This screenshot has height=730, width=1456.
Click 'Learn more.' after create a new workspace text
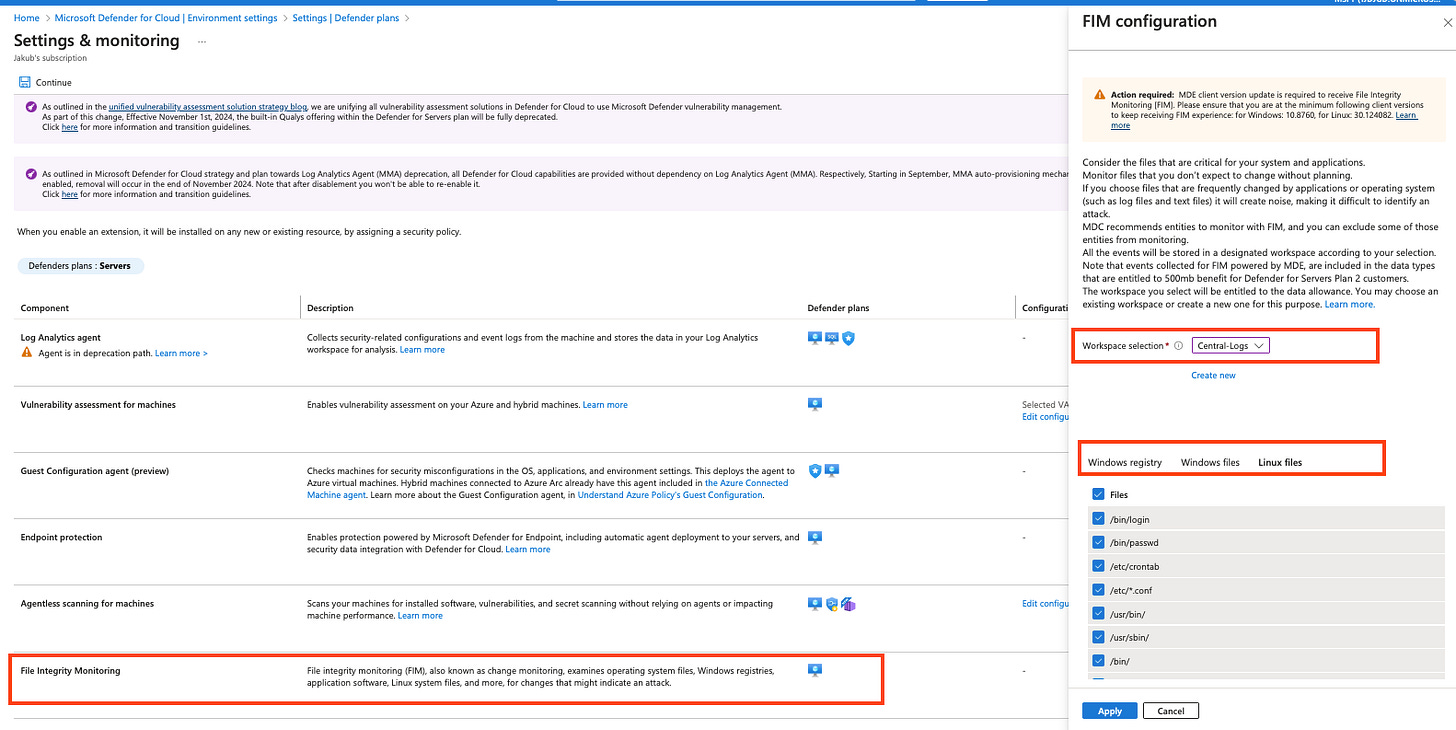tap(1349, 304)
